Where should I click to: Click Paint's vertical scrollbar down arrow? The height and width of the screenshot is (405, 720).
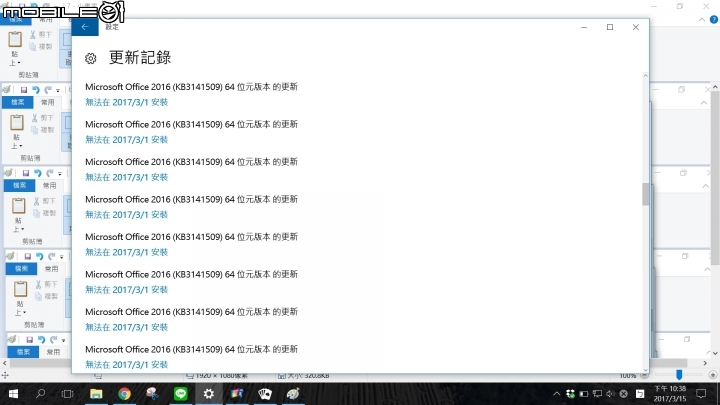tap(715, 354)
